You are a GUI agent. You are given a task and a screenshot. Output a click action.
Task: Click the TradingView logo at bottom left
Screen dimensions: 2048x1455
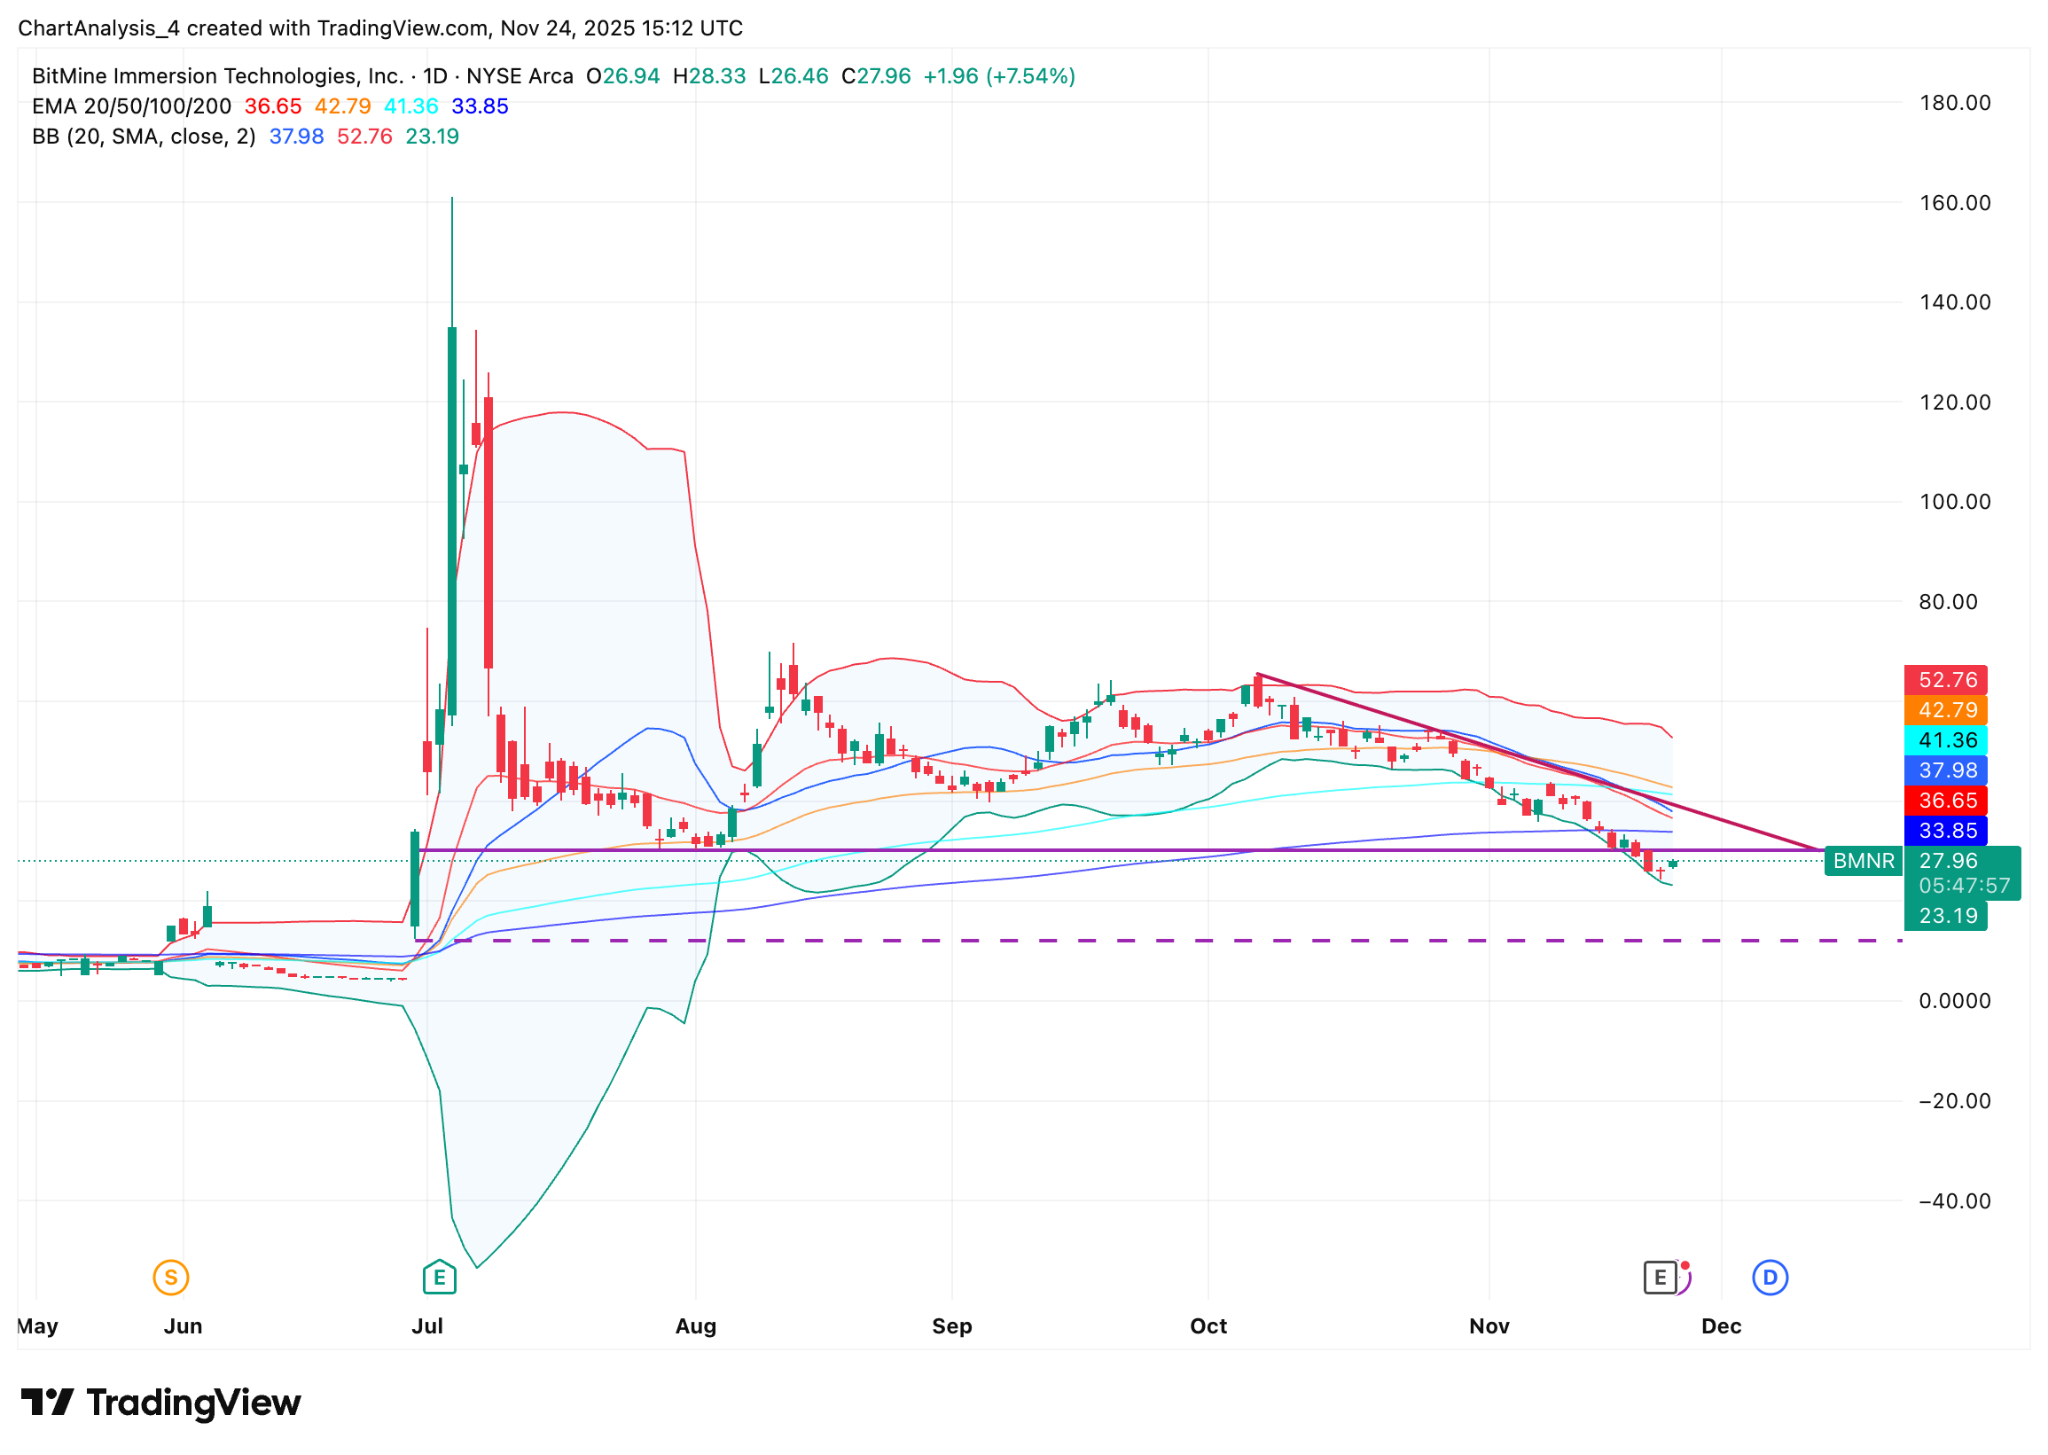(x=160, y=1403)
